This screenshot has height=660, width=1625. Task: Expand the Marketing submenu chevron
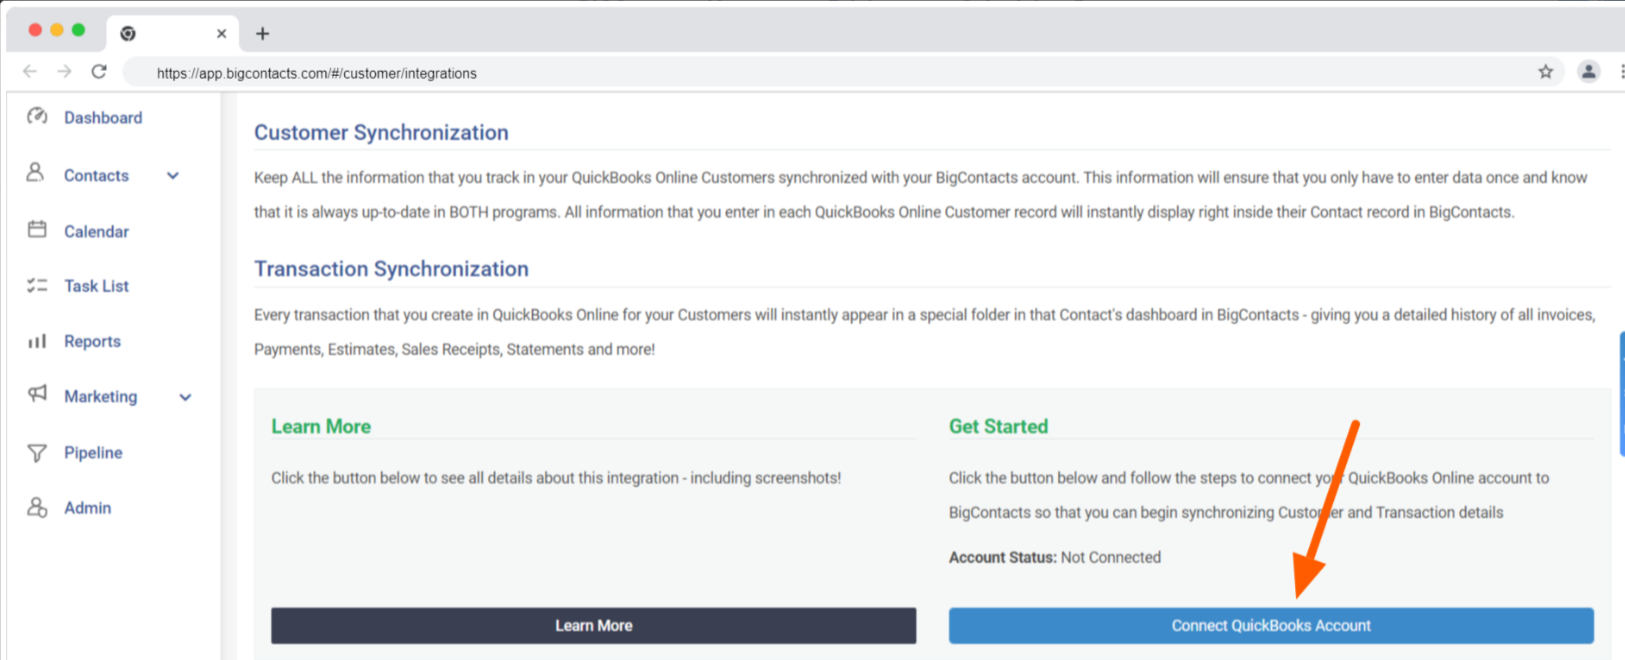pyautogui.click(x=185, y=397)
